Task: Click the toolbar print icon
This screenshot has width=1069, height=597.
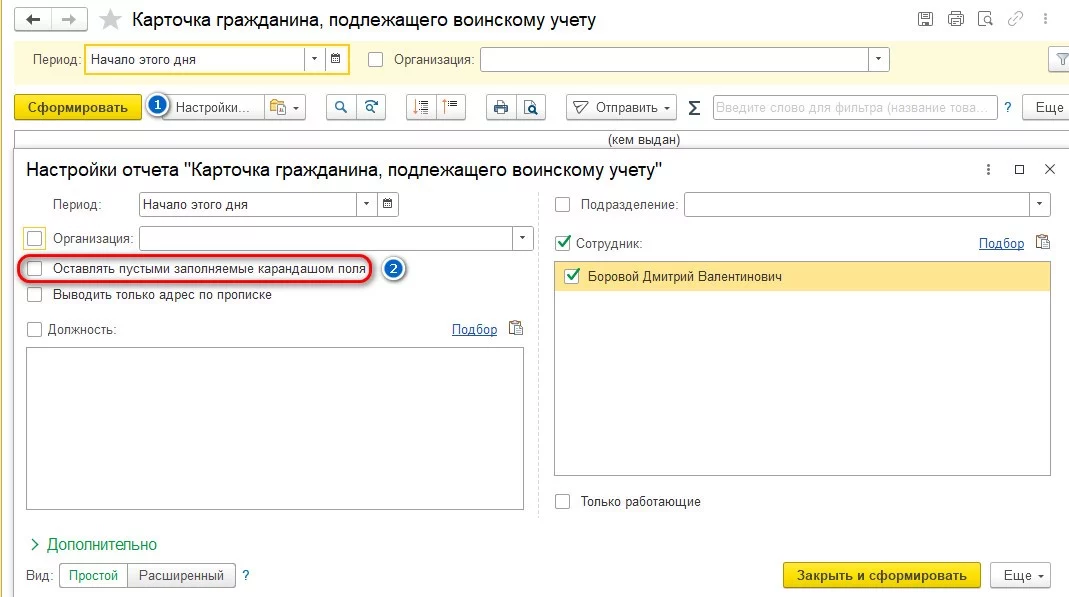Action: click(501, 108)
